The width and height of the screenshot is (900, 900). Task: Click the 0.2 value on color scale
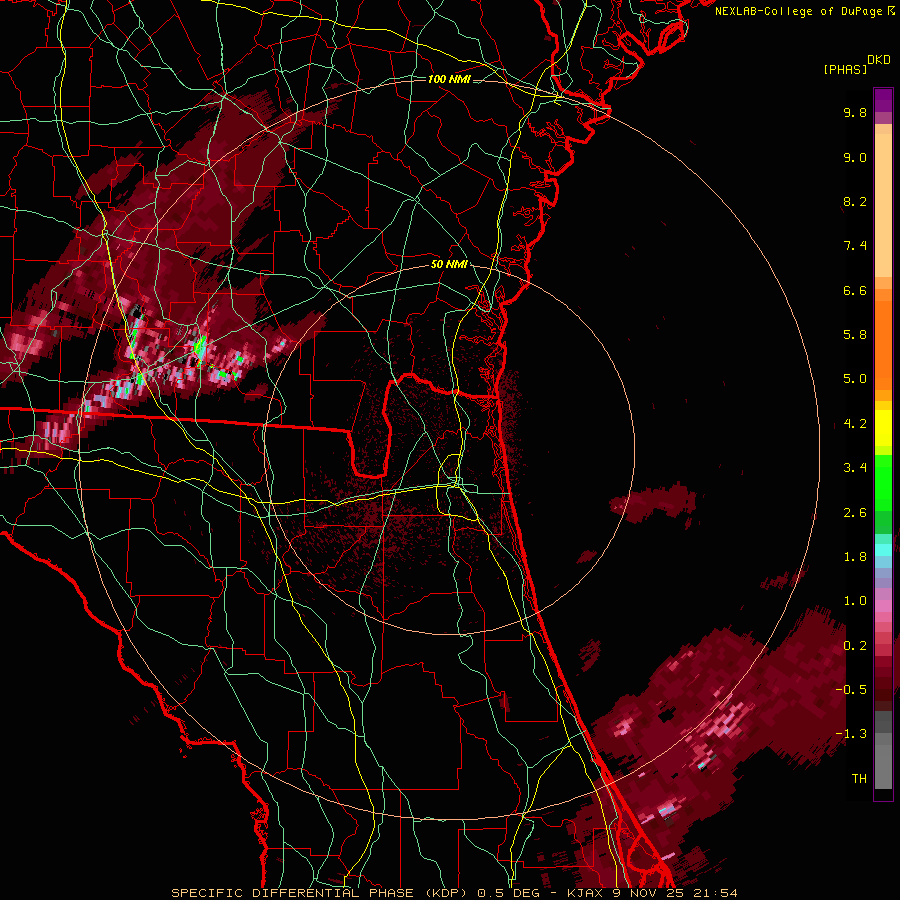(x=855, y=646)
